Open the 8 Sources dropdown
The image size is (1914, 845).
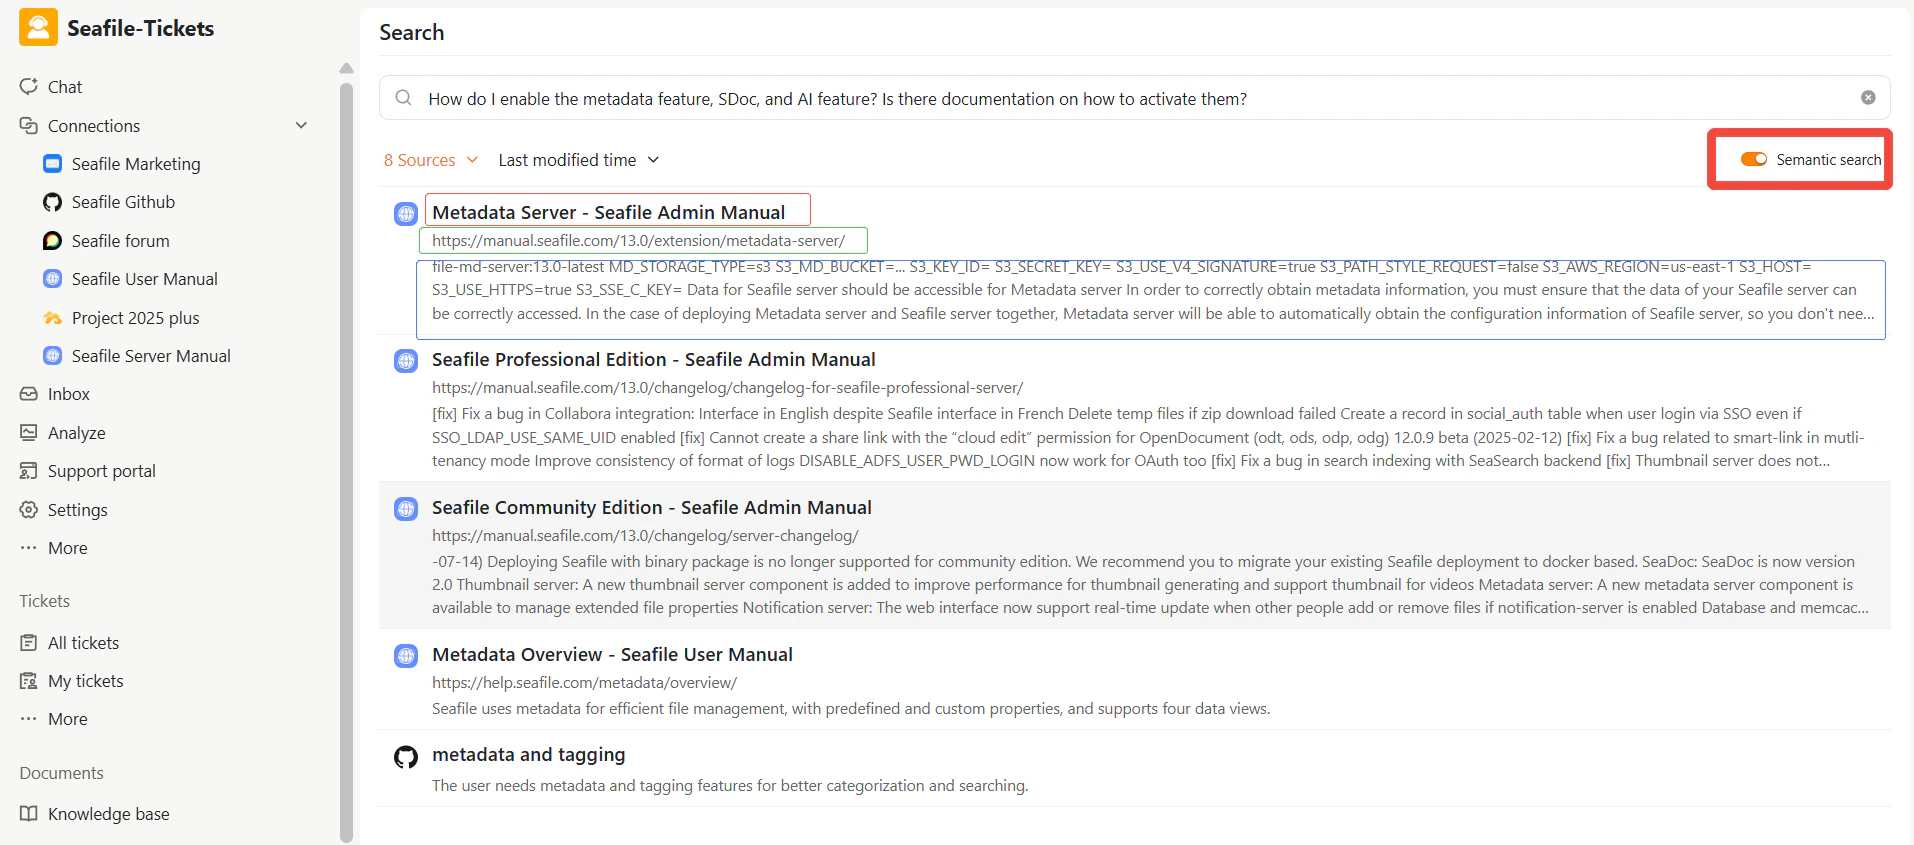[x=431, y=160]
